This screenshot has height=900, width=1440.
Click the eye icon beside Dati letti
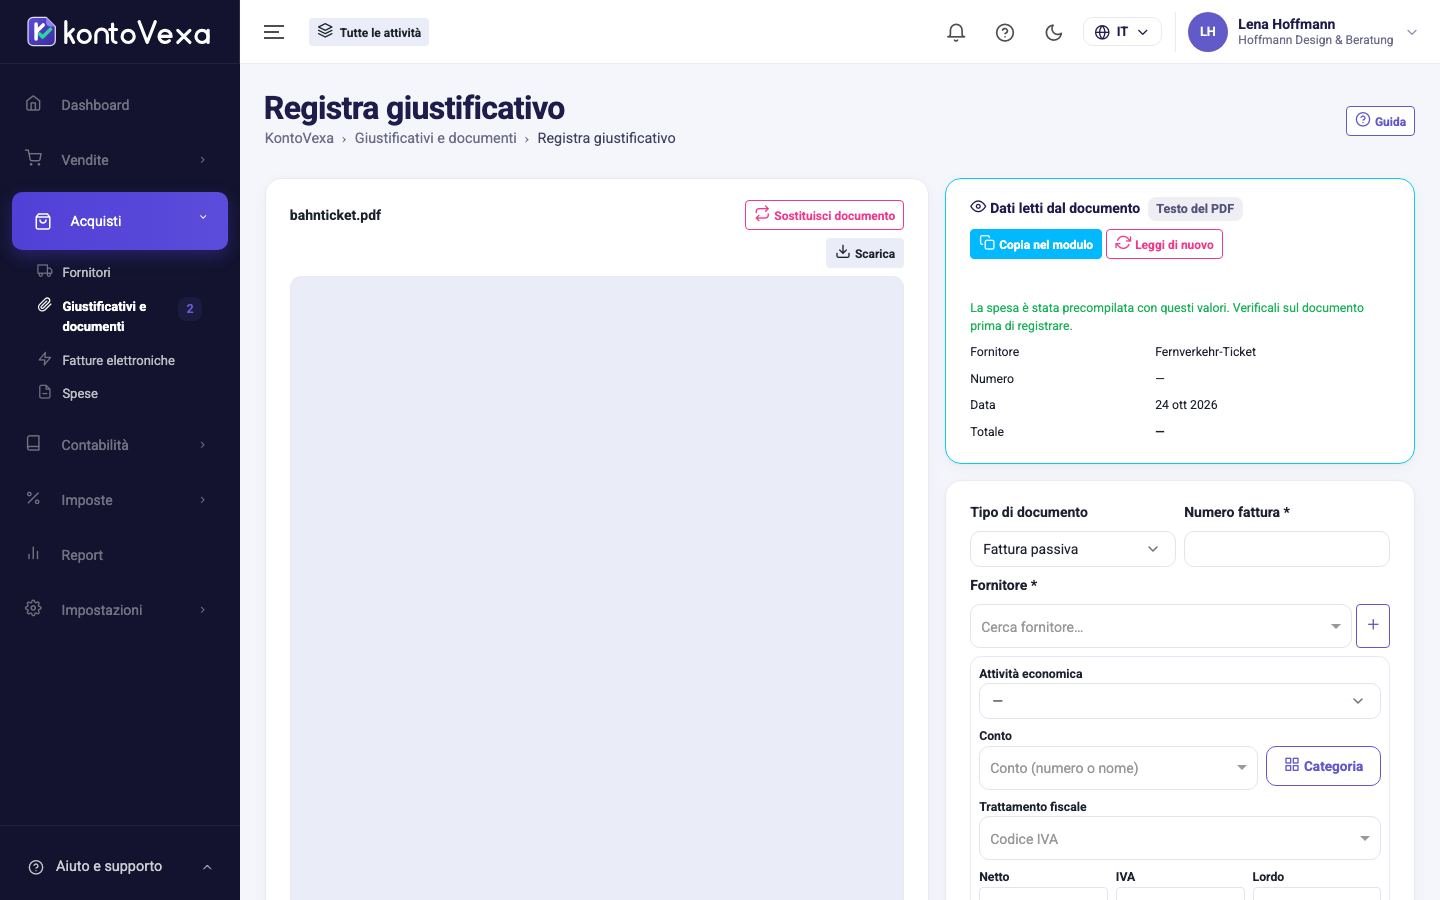point(978,207)
